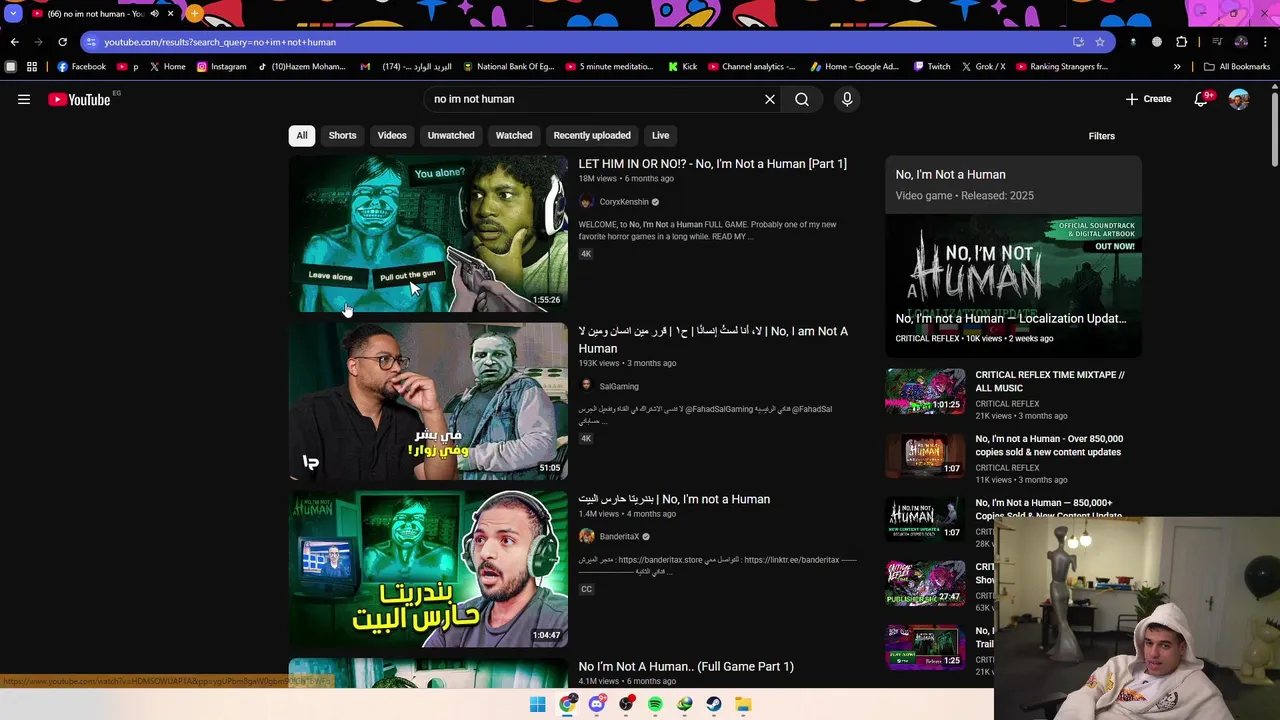This screenshot has height=720, width=1280.
Task: Select the Recently uploaded filter chip
Action: pyautogui.click(x=592, y=135)
